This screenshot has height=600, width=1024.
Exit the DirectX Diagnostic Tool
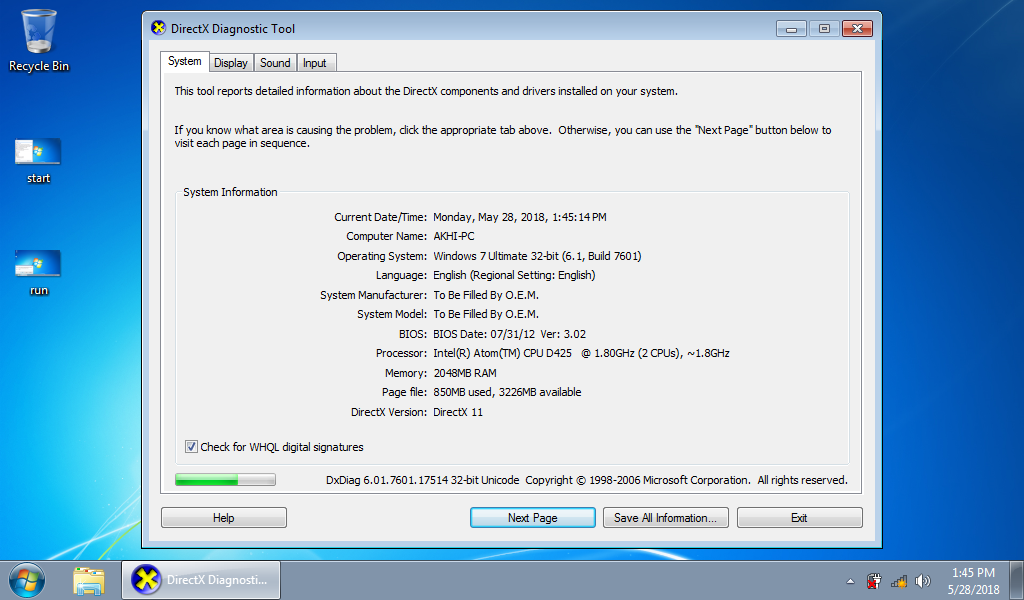point(799,518)
